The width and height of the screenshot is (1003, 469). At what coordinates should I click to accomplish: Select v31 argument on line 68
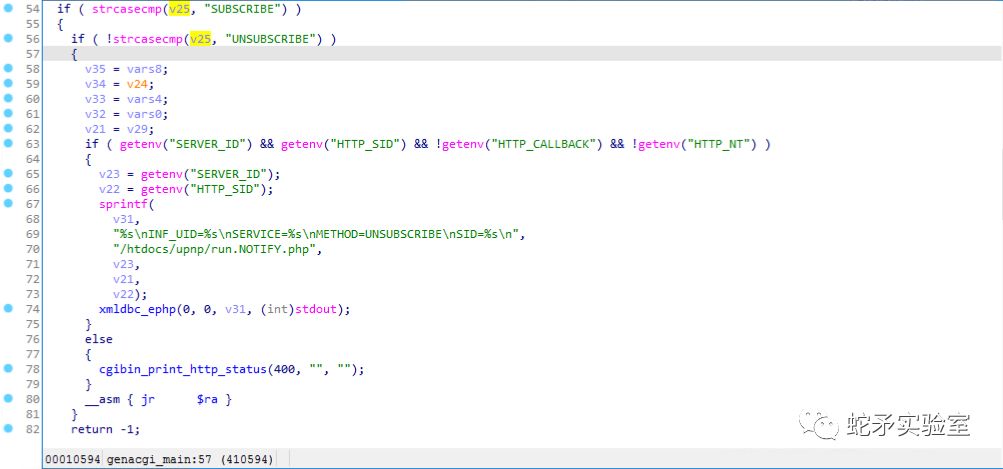tap(123, 219)
